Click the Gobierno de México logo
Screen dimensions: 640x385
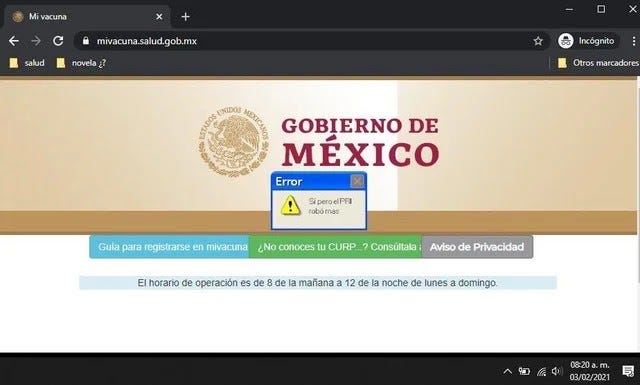pyautogui.click(x=319, y=141)
